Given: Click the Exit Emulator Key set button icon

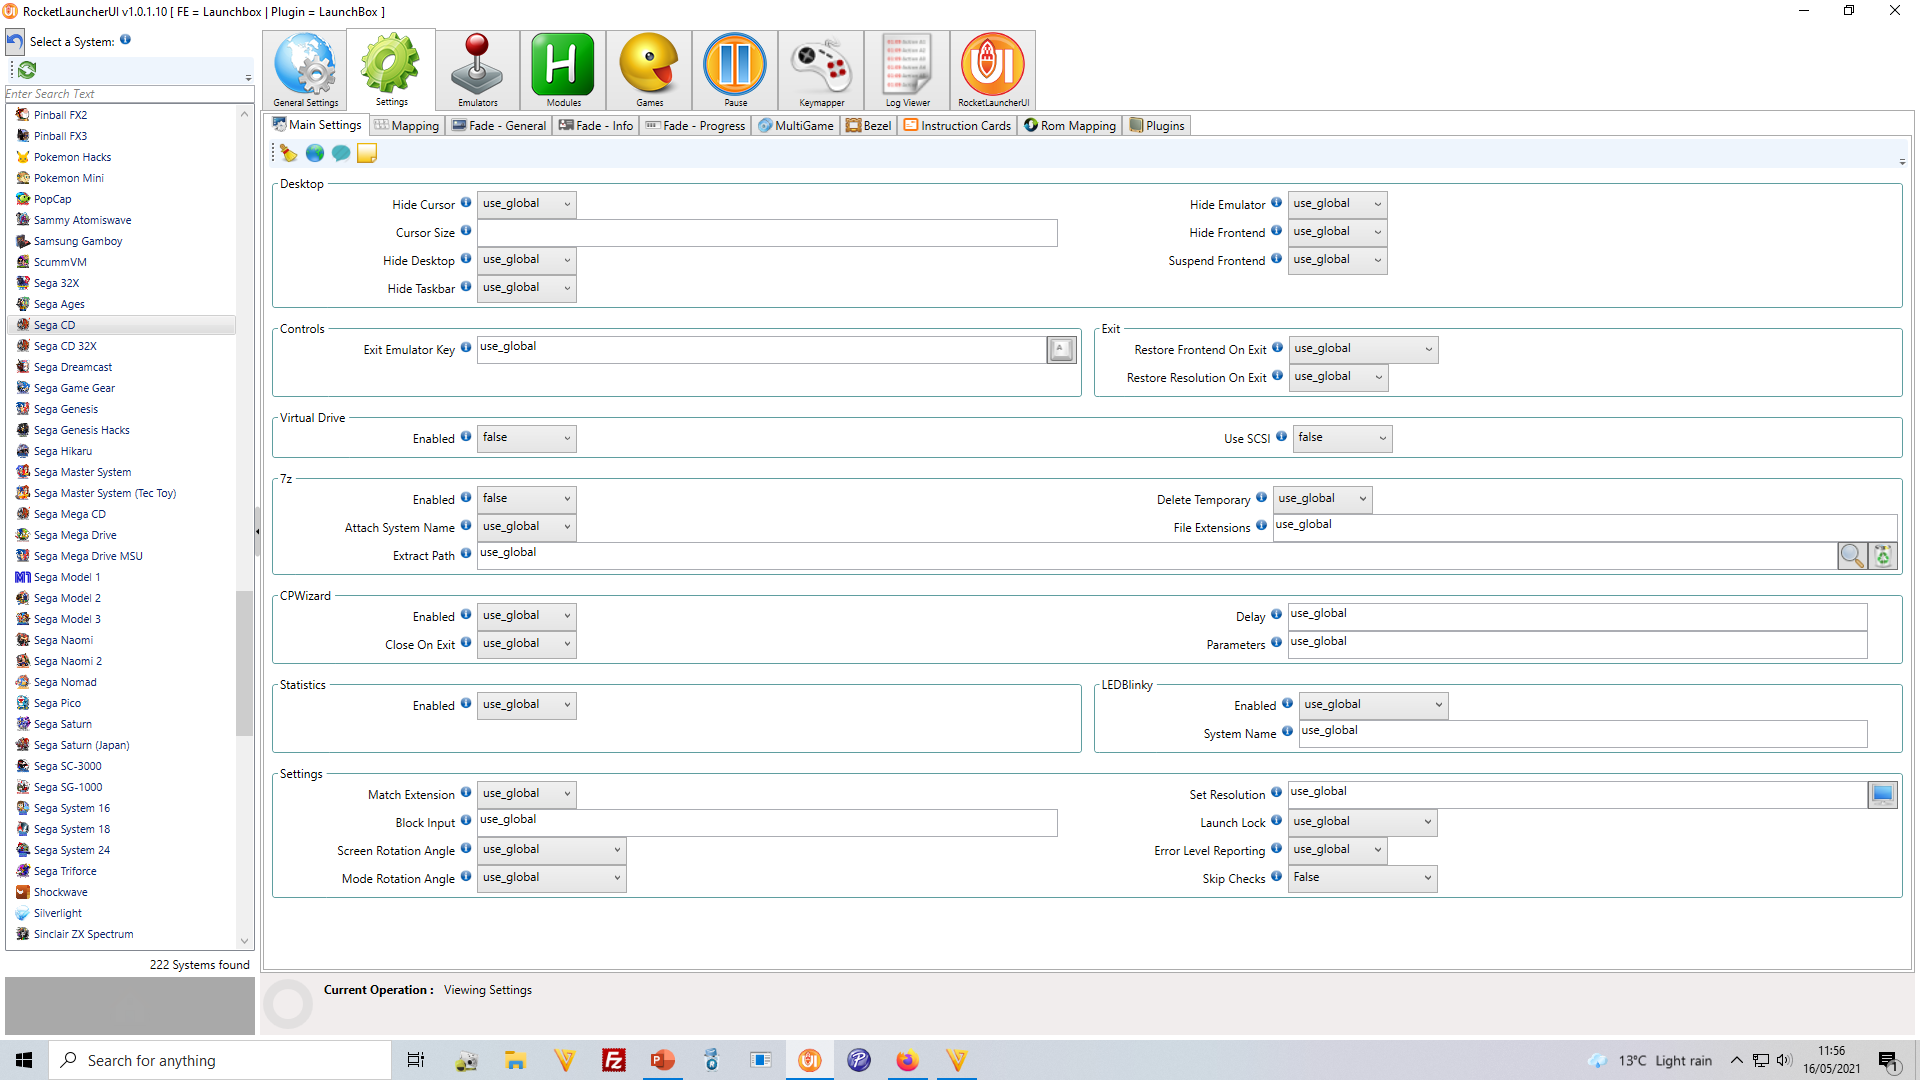Looking at the screenshot, I should click(1061, 349).
